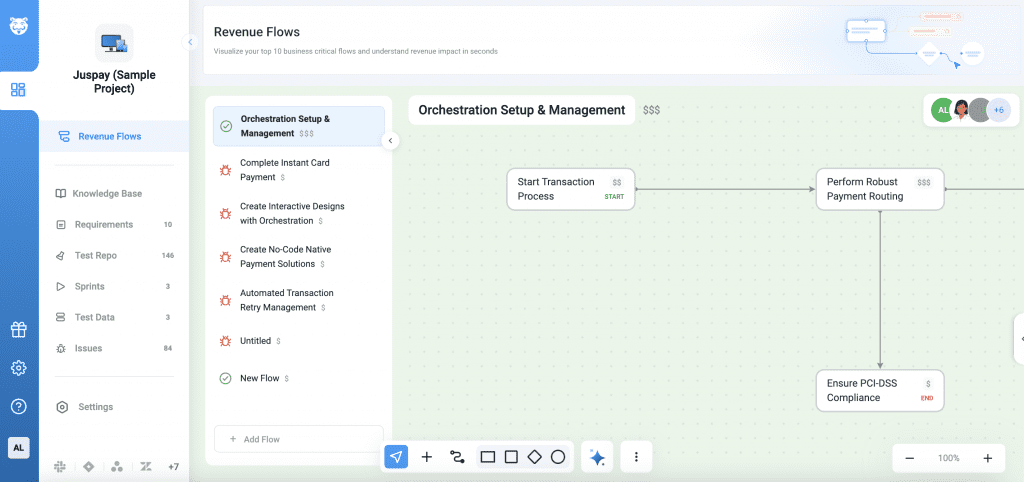
Task: Pick the diamond shape tool
Action: coord(534,457)
